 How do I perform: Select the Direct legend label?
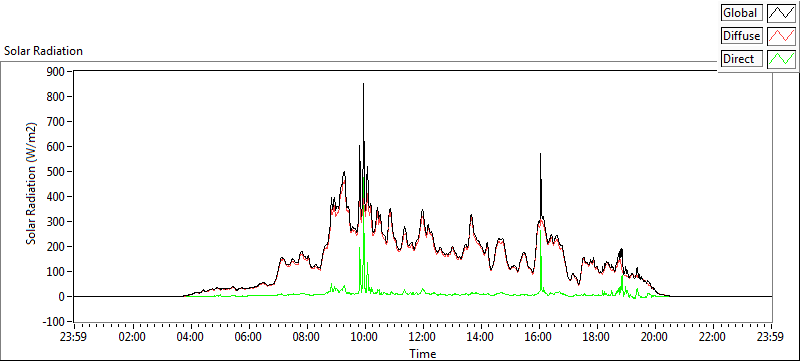[742, 59]
